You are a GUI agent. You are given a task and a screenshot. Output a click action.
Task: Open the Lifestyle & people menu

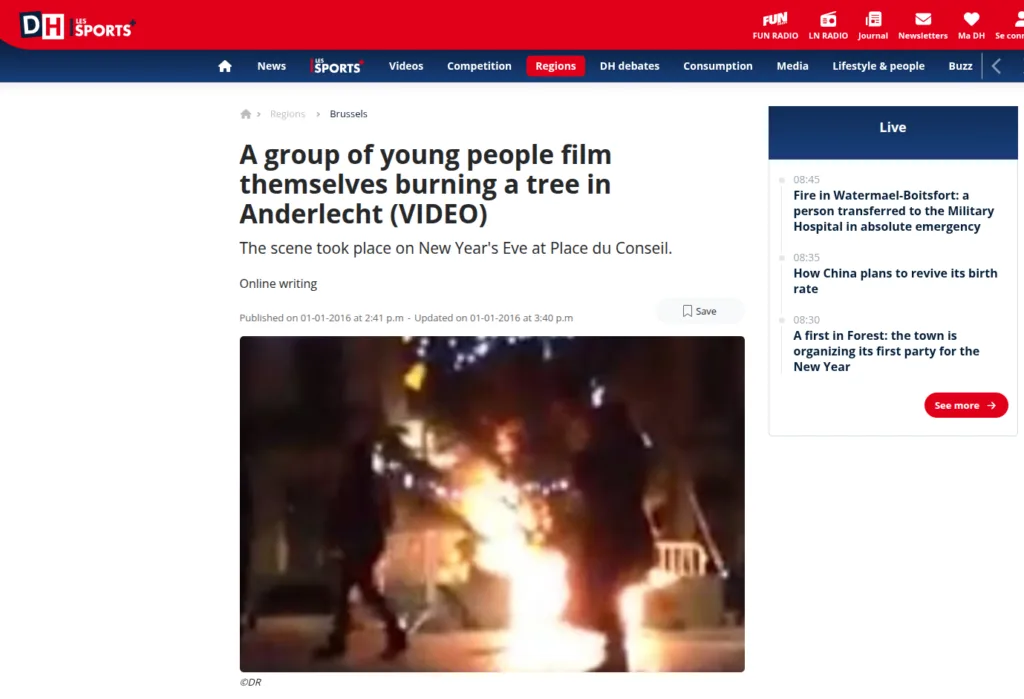[x=878, y=66]
